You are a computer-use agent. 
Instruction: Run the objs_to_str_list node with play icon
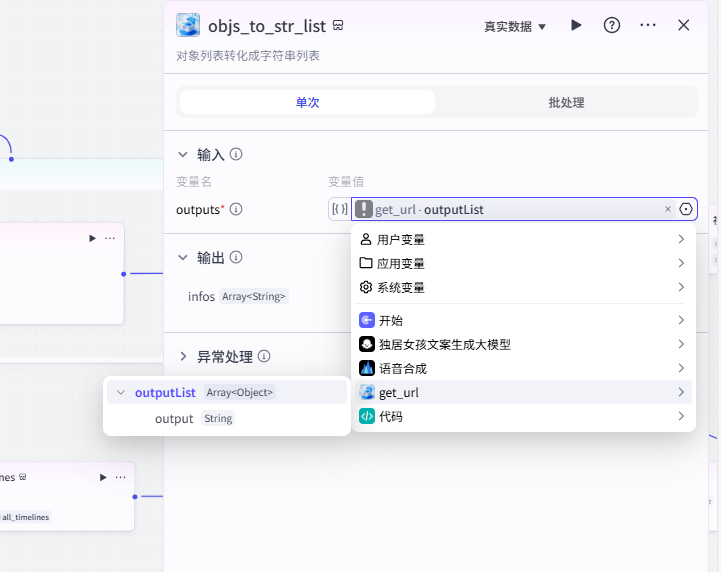point(576,25)
